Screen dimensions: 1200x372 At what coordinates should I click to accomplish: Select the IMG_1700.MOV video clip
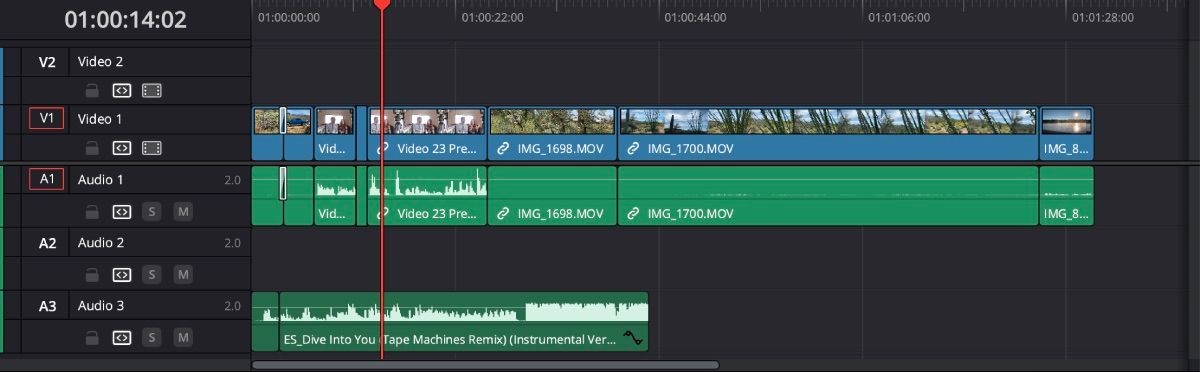coord(828,134)
